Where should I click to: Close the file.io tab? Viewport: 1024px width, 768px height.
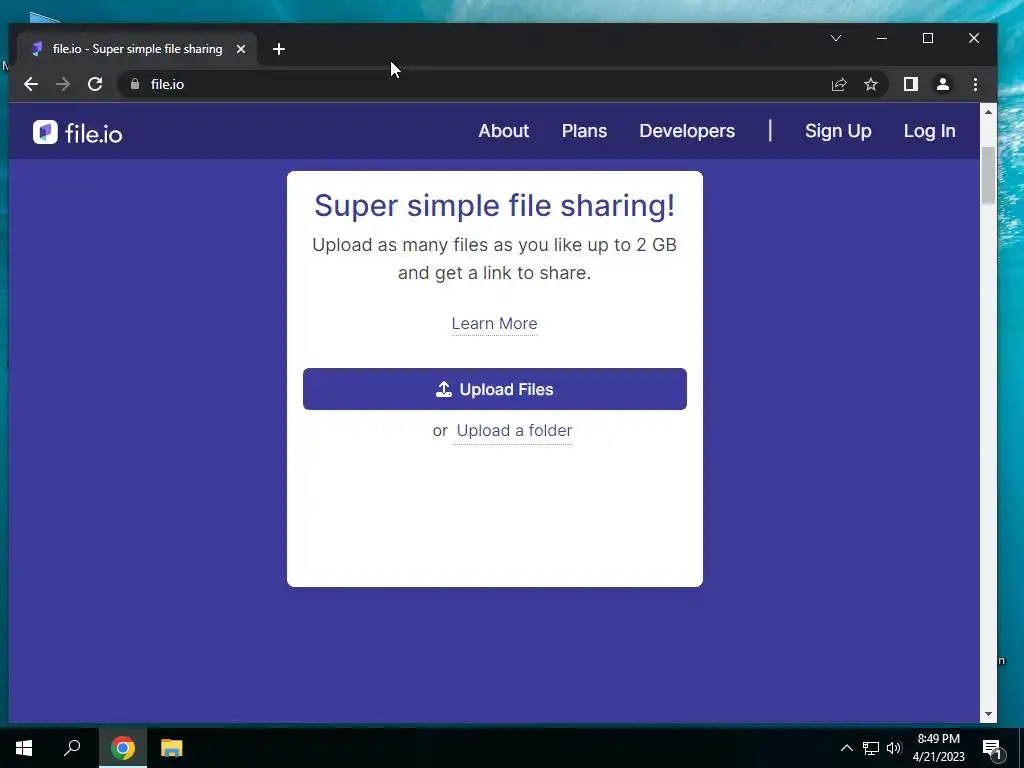click(x=241, y=49)
